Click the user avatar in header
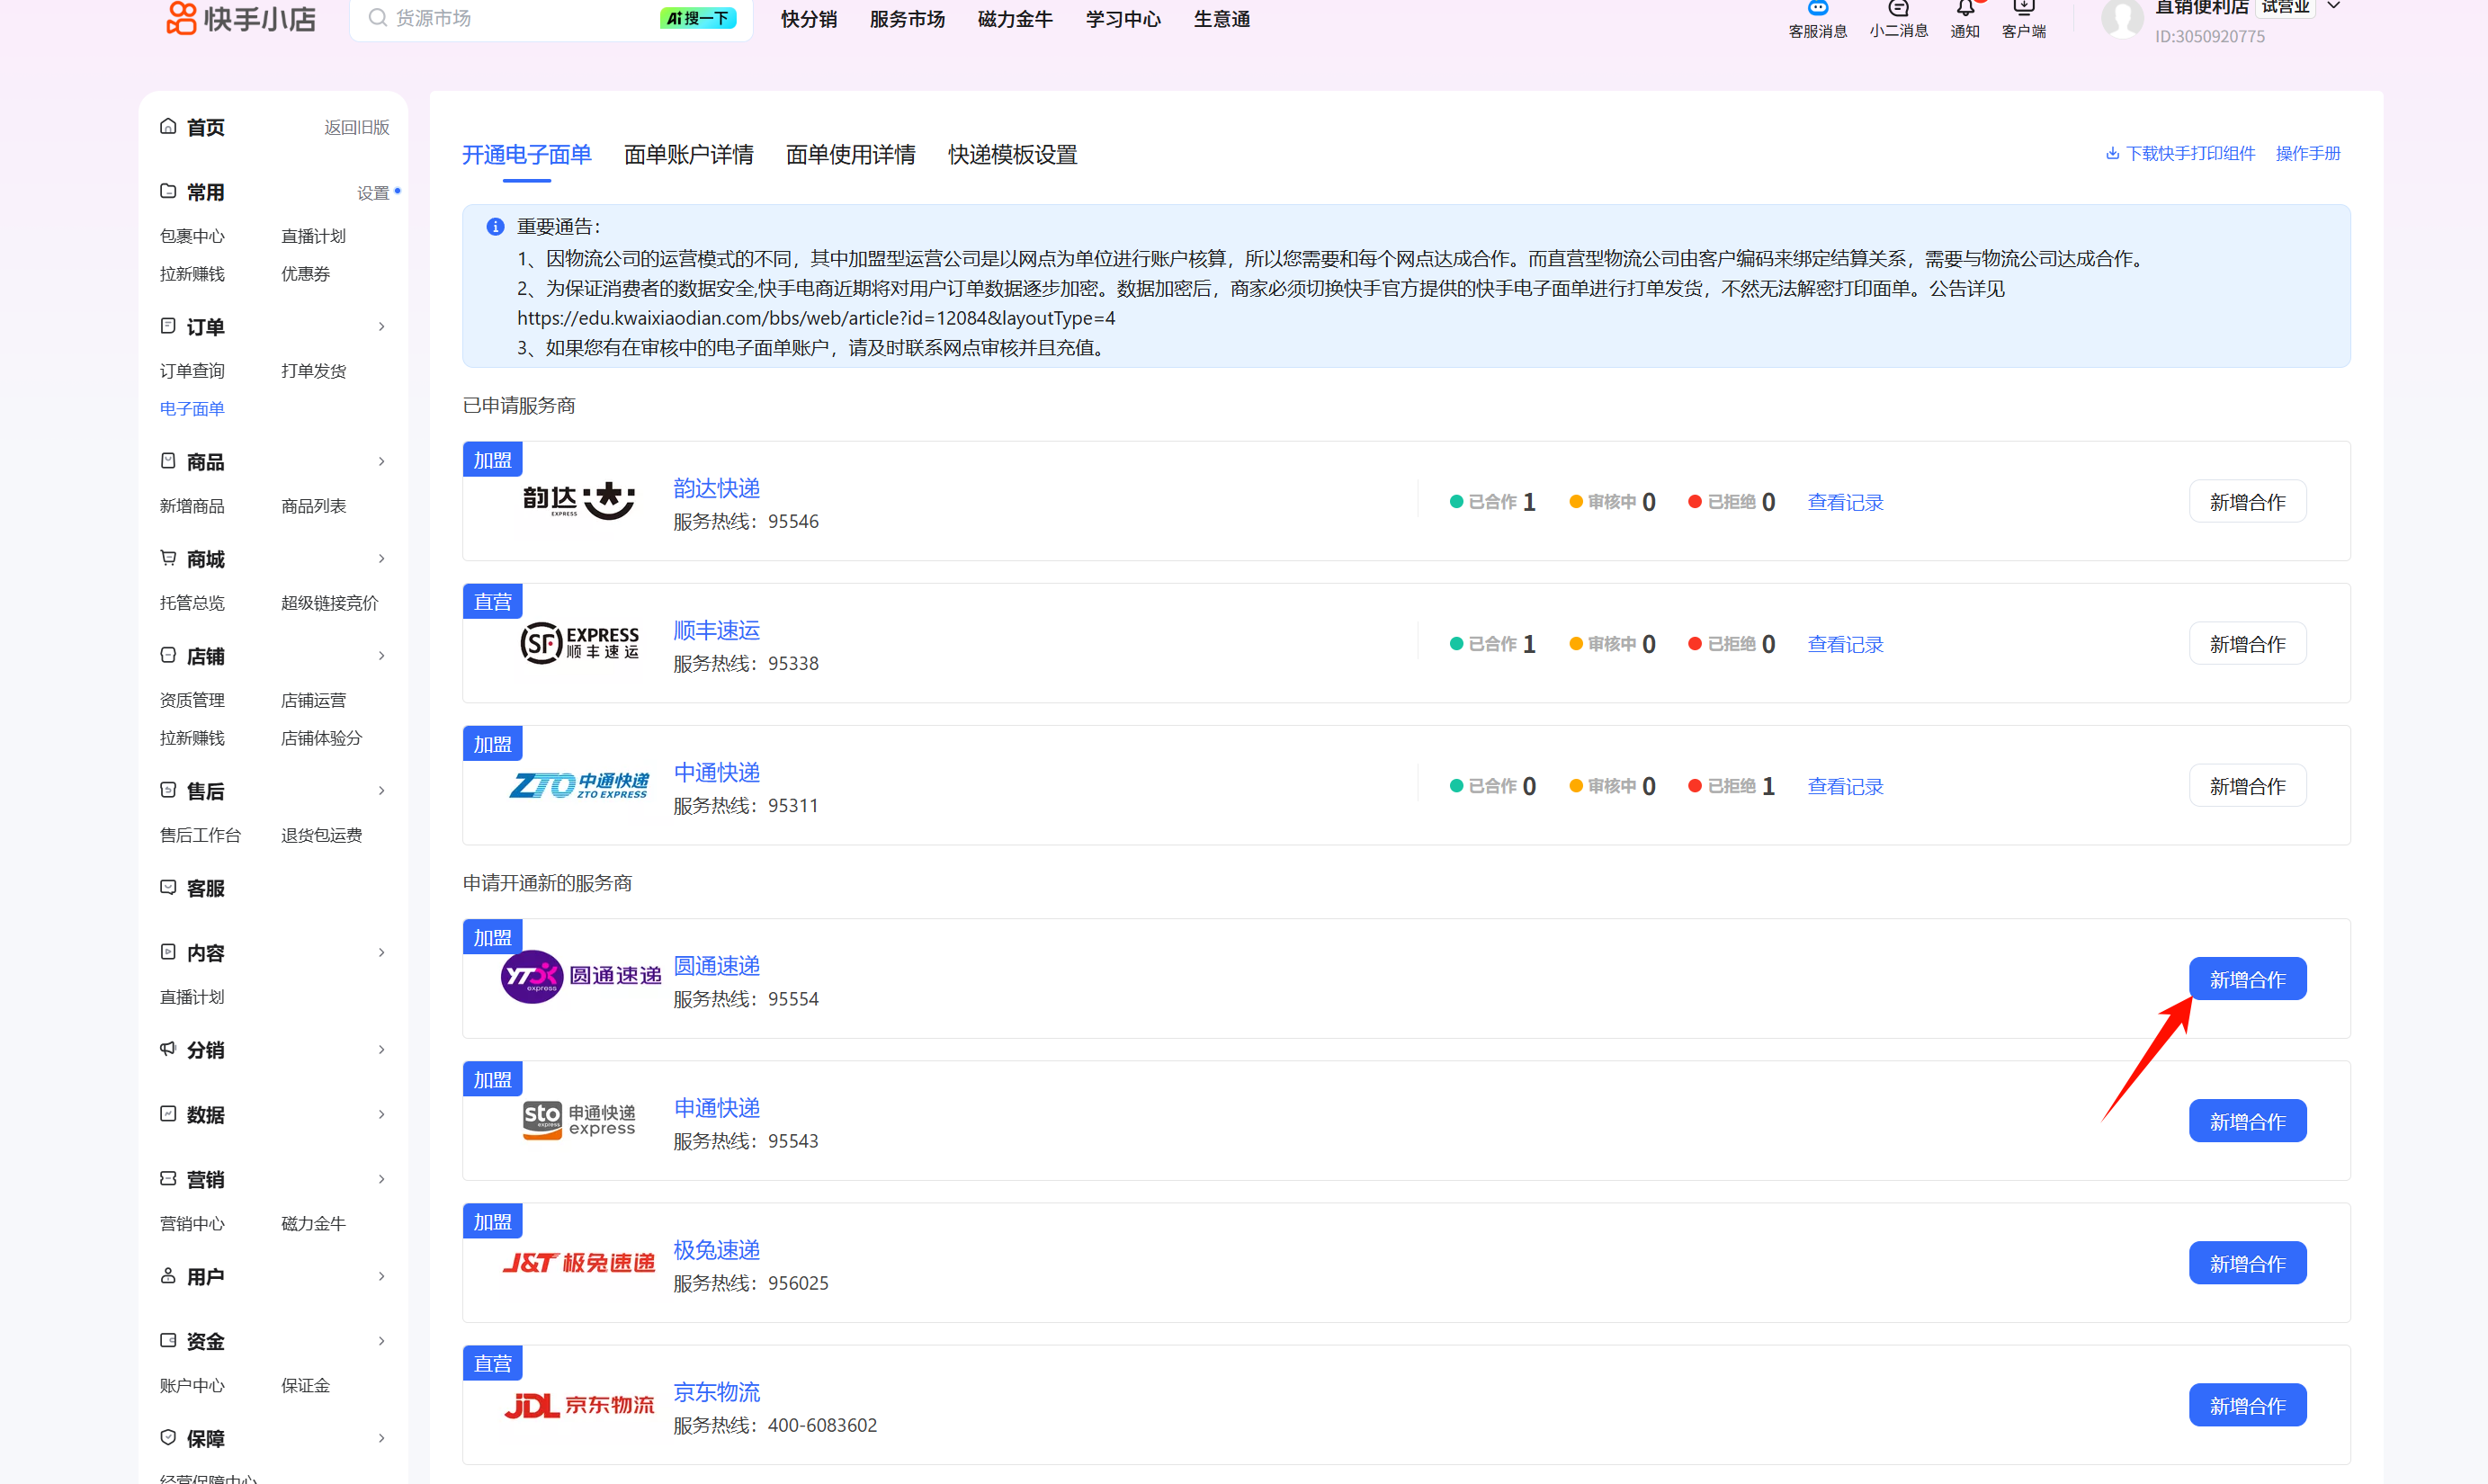Image resolution: width=2488 pixels, height=1484 pixels. point(2121,18)
